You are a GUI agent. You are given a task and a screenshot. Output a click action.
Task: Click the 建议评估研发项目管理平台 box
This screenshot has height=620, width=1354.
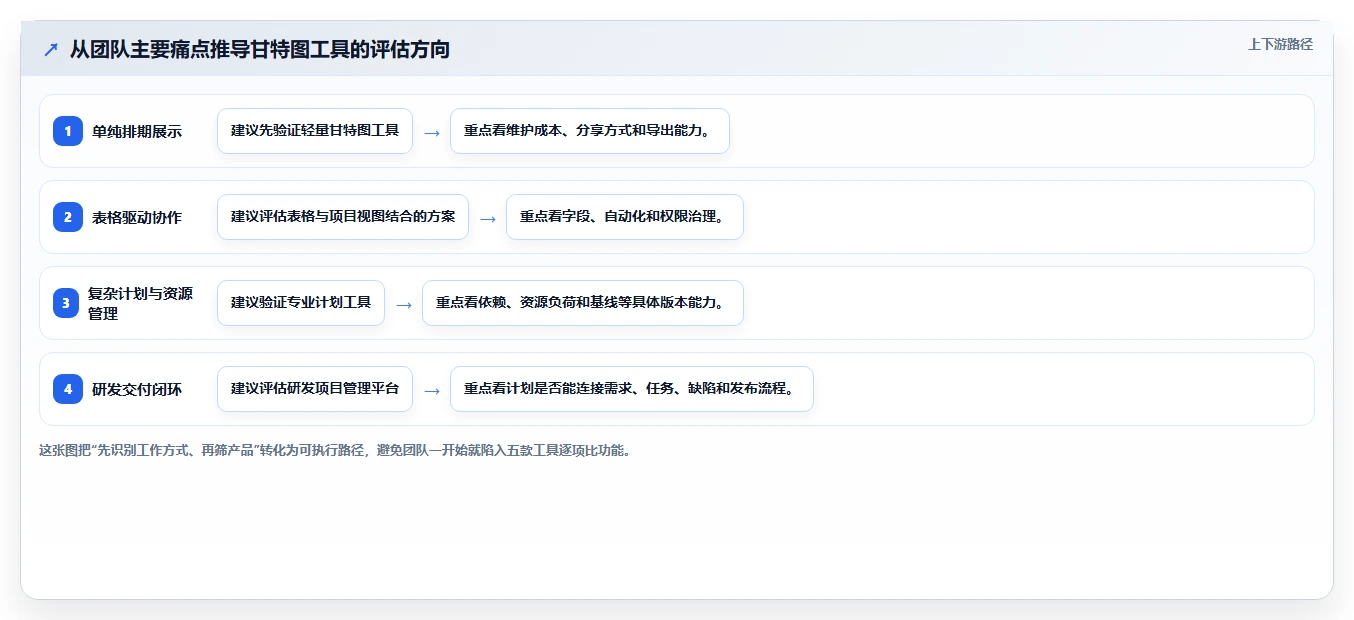coord(315,389)
